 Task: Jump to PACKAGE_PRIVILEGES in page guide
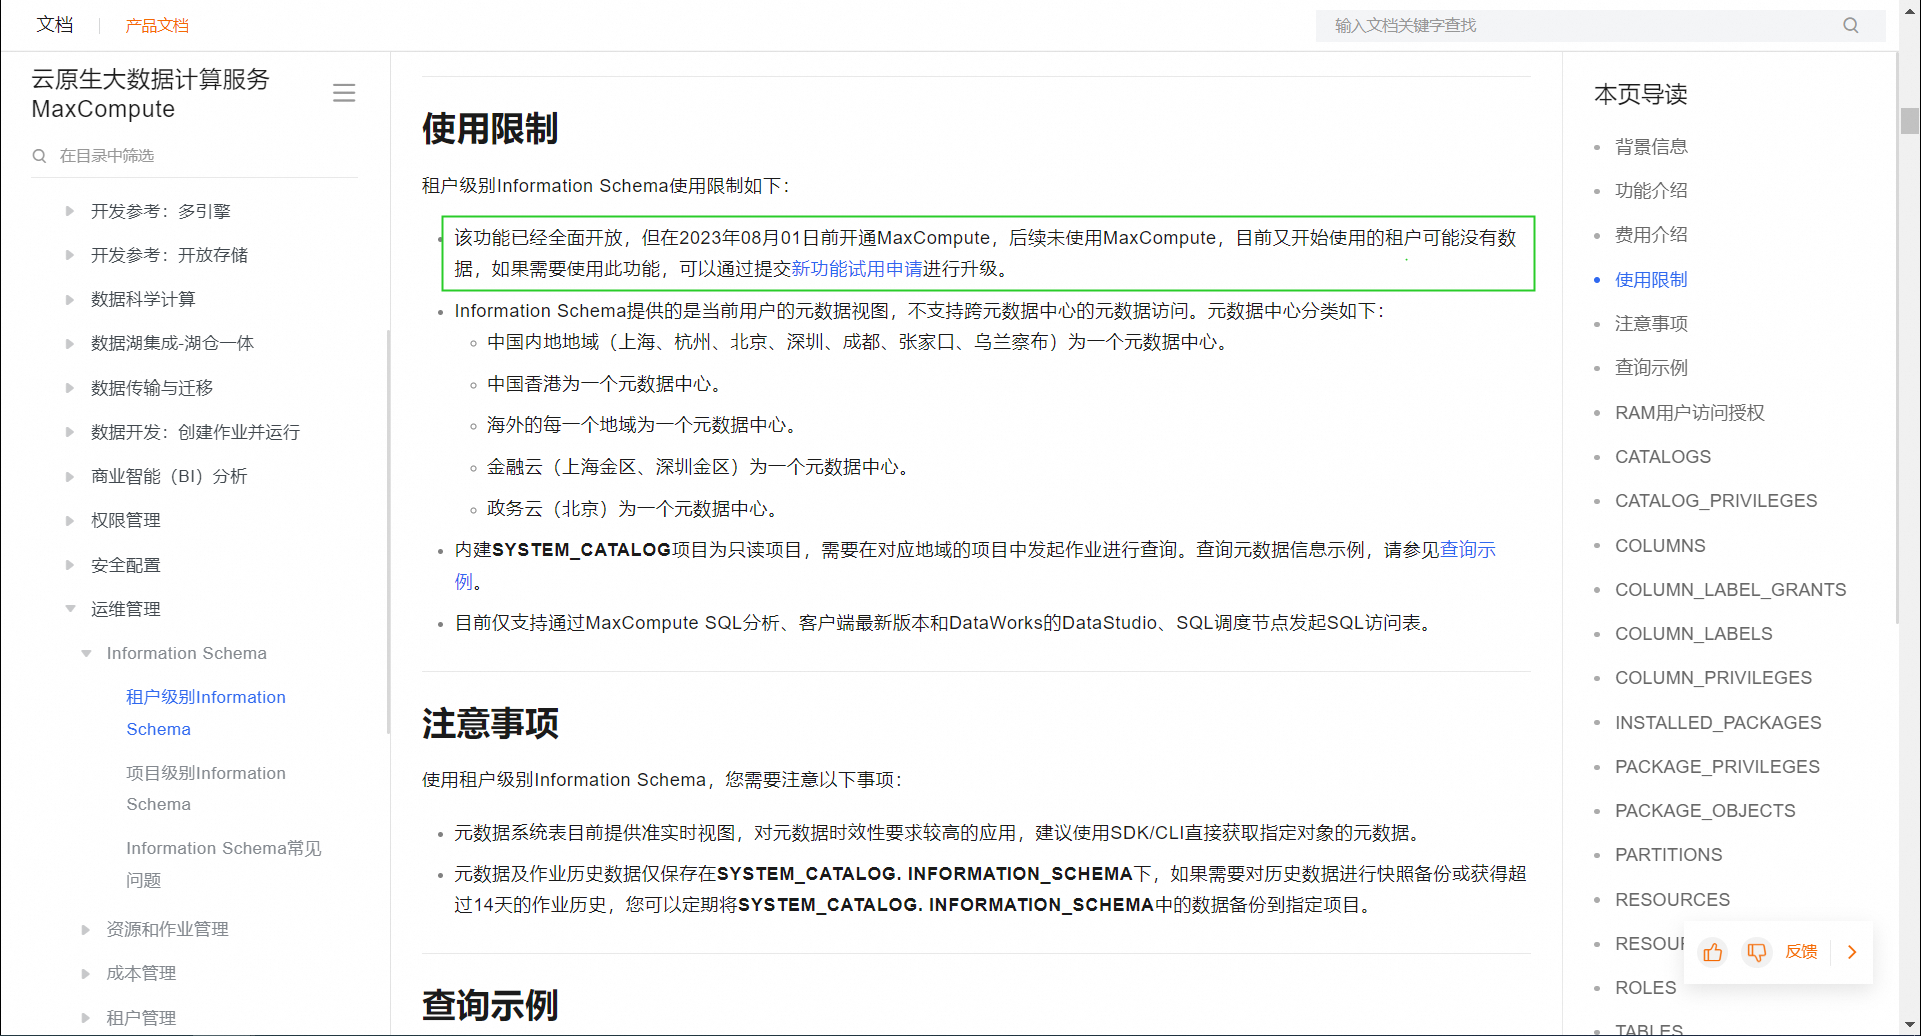pos(1717,766)
